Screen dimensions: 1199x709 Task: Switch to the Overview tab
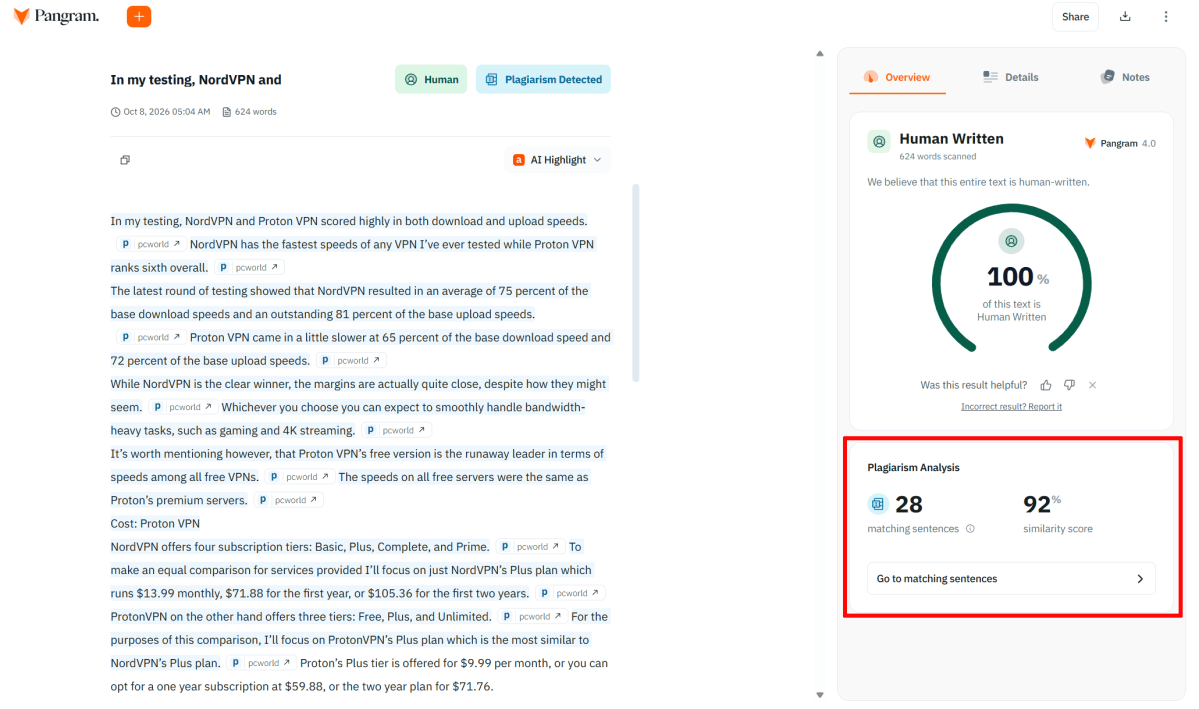pyautogui.click(x=897, y=77)
